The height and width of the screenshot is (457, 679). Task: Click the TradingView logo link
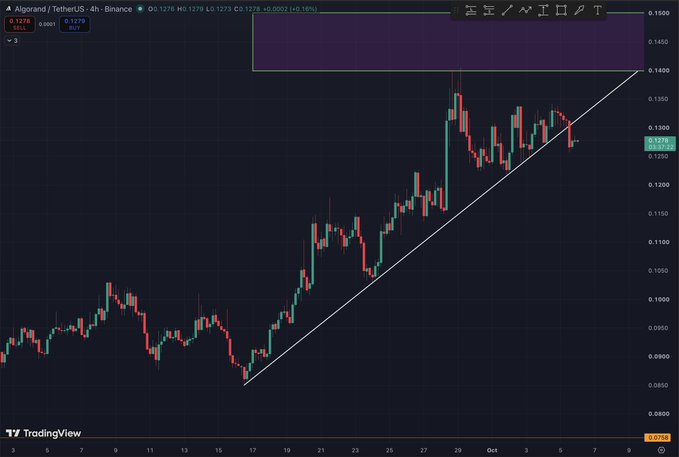click(x=43, y=433)
